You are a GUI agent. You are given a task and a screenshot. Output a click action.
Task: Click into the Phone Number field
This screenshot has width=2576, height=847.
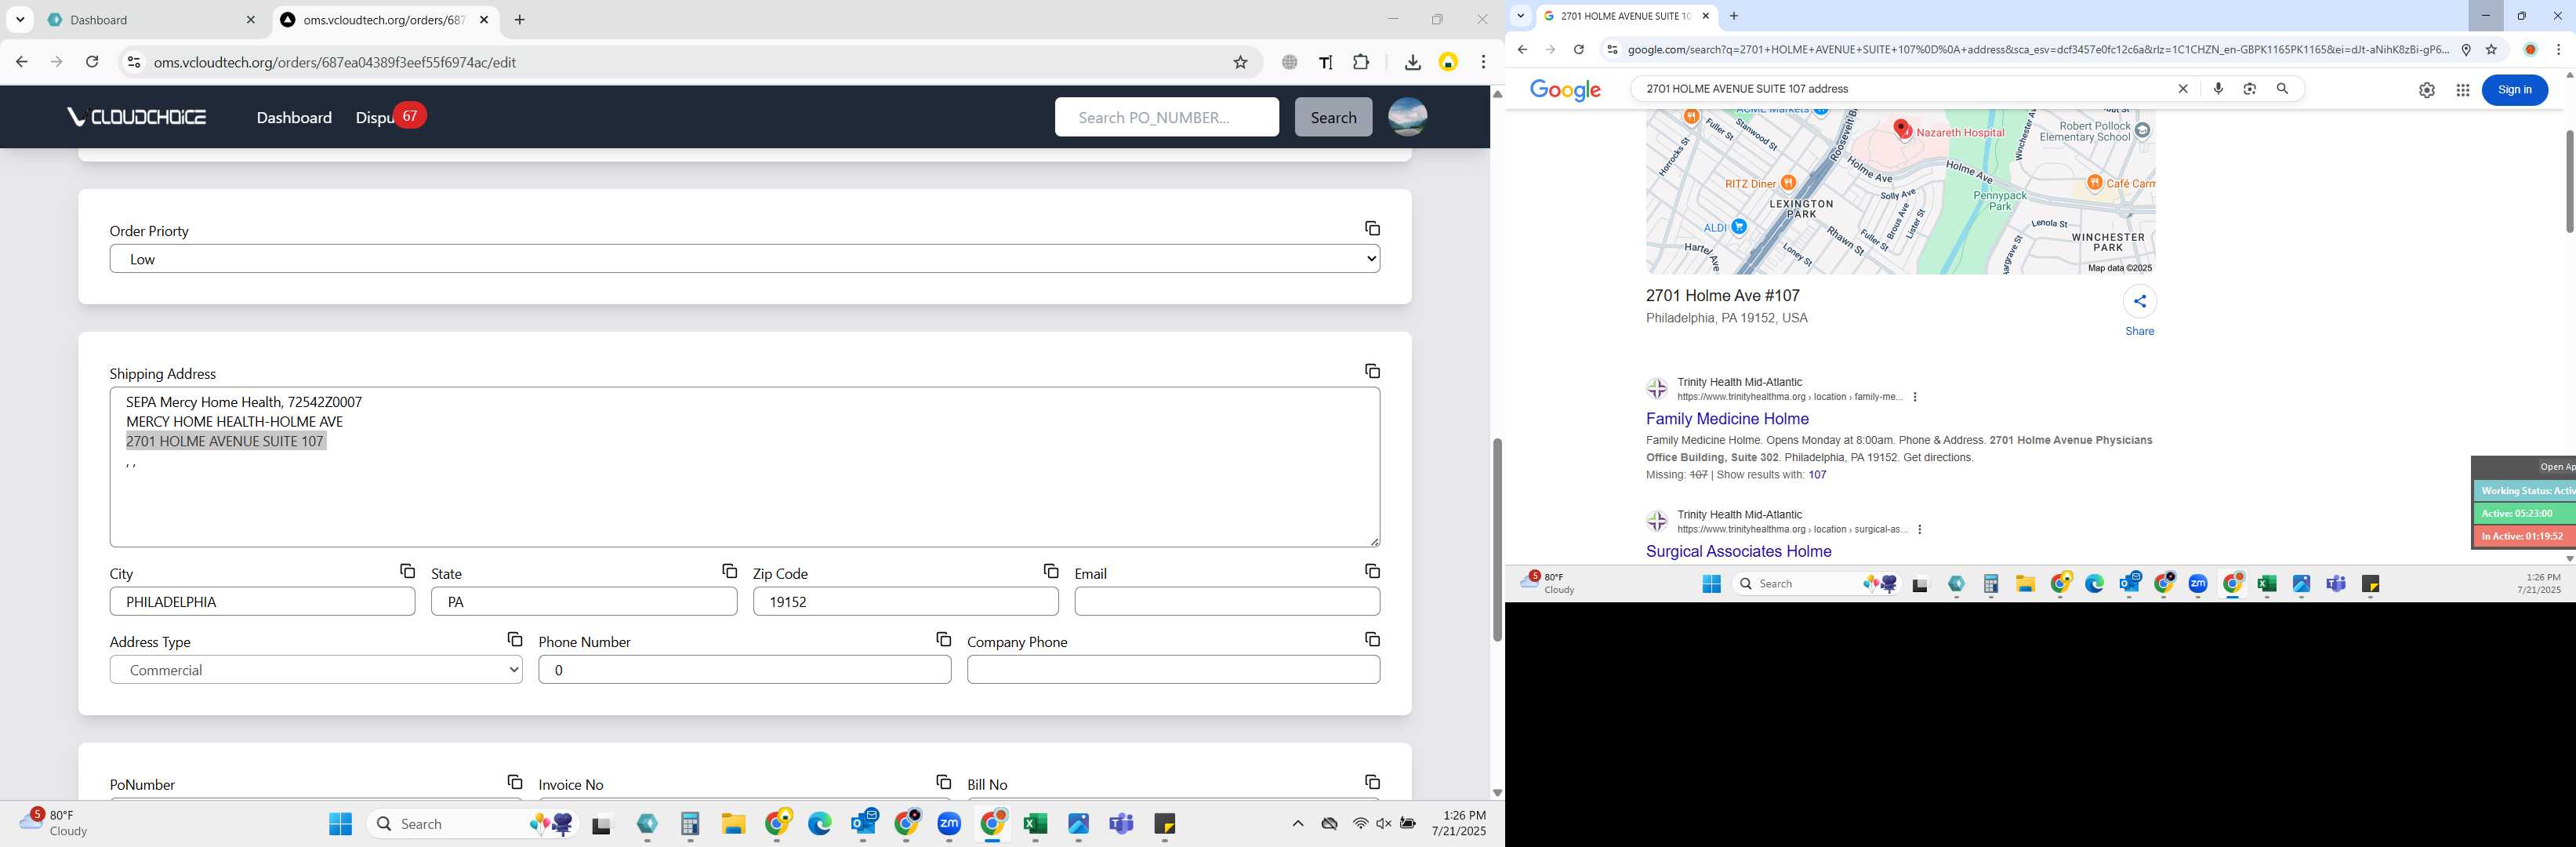pyautogui.click(x=744, y=670)
